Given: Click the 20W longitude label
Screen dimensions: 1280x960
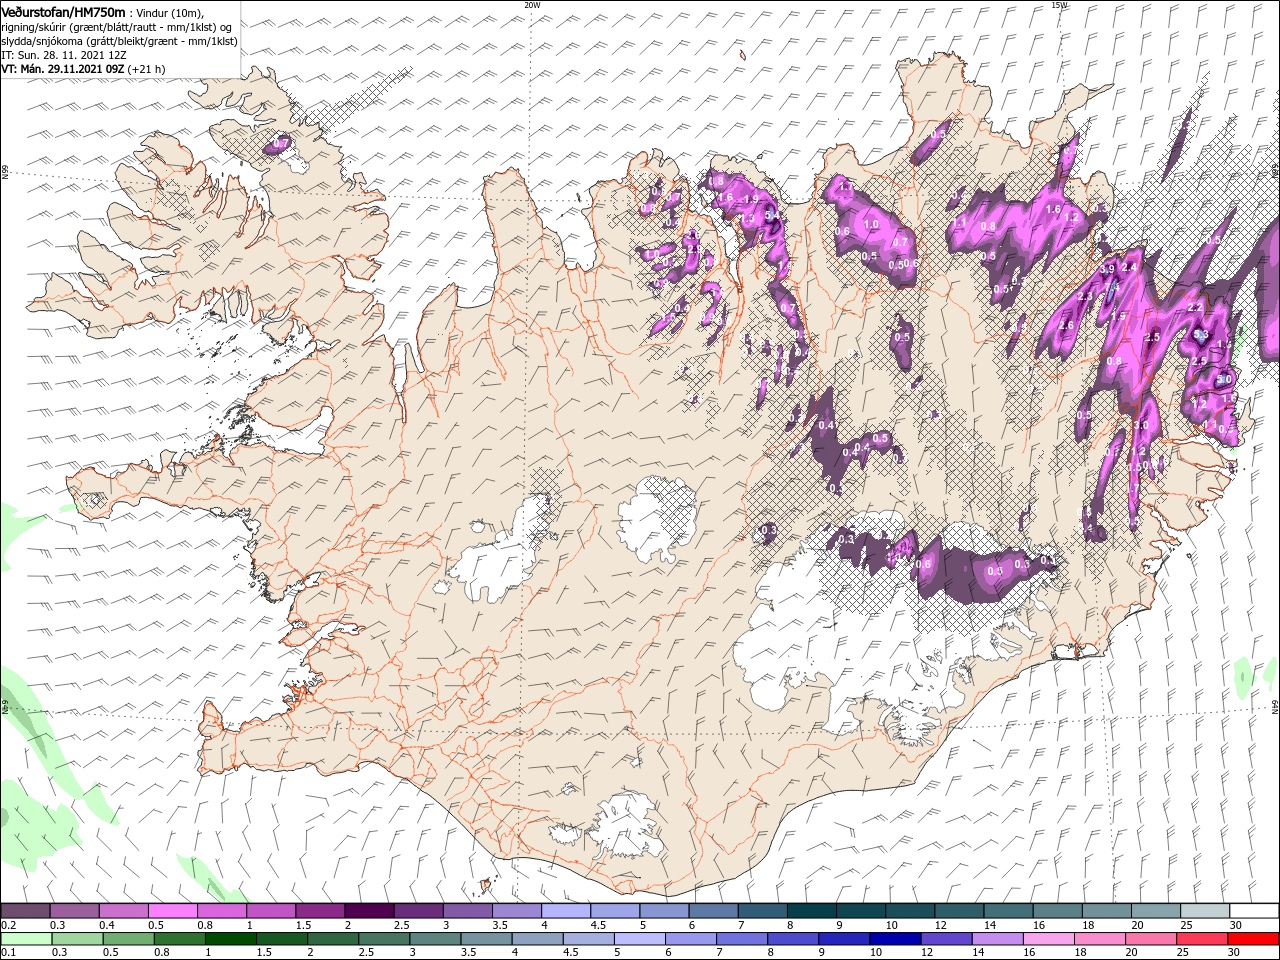Looking at the screenshot, I should pyautogui.click(x=532, y=5).
